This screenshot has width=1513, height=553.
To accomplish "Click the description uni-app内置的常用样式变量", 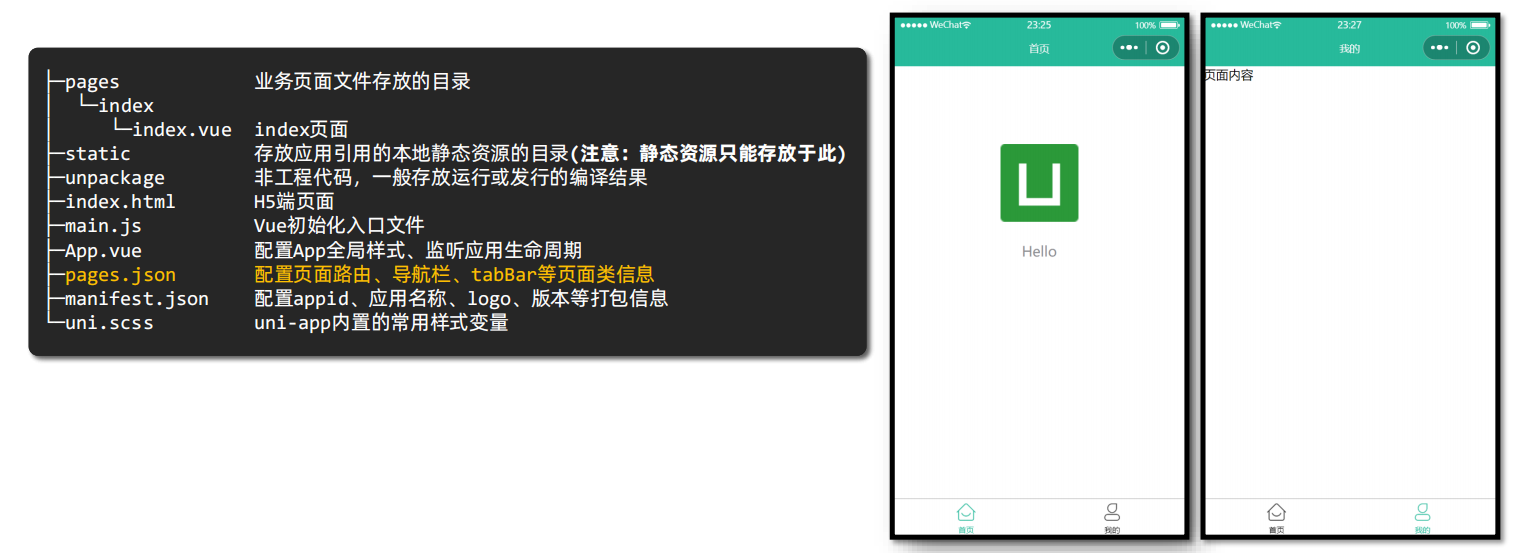I will tap(382, 322).
